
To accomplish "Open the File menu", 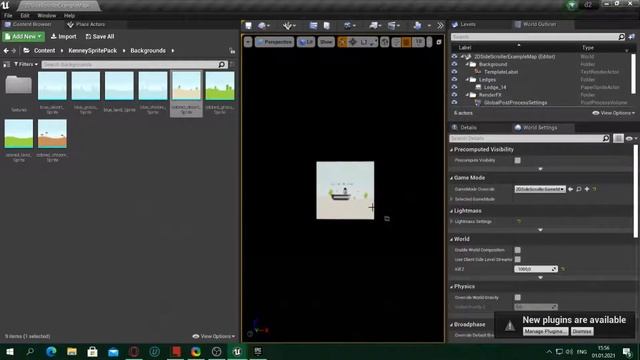I will pos(8,16).
